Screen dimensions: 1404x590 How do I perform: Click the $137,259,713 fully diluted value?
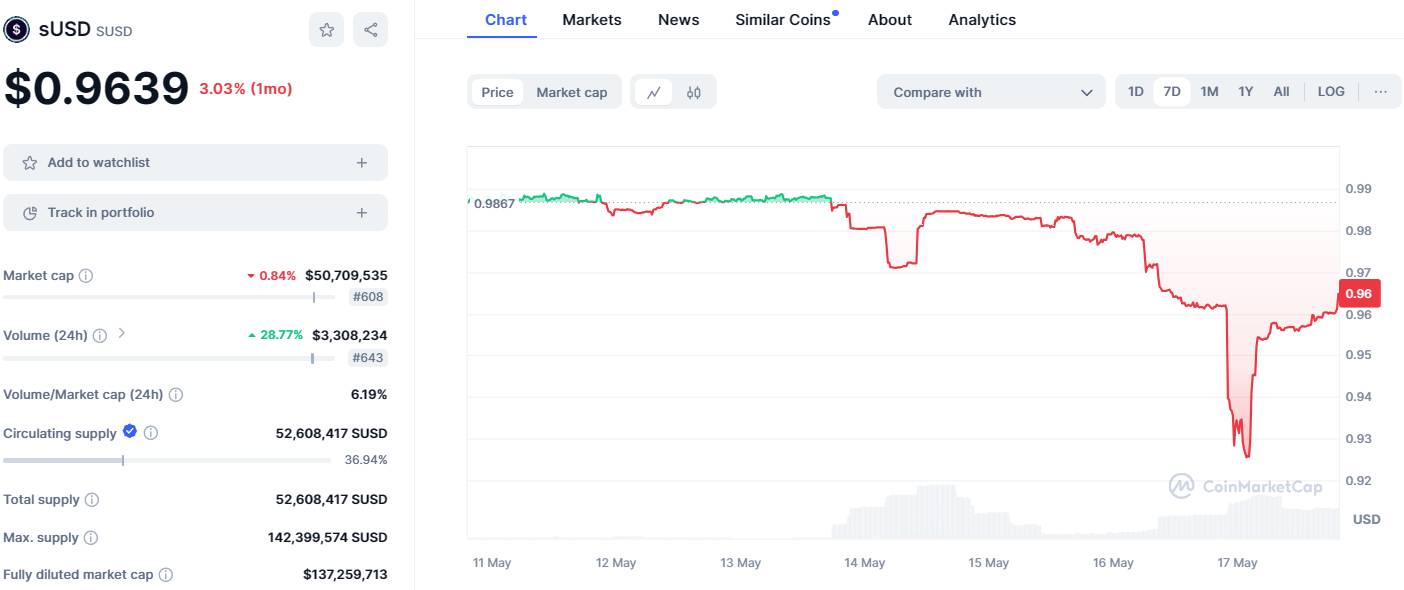tap(345, 574)
